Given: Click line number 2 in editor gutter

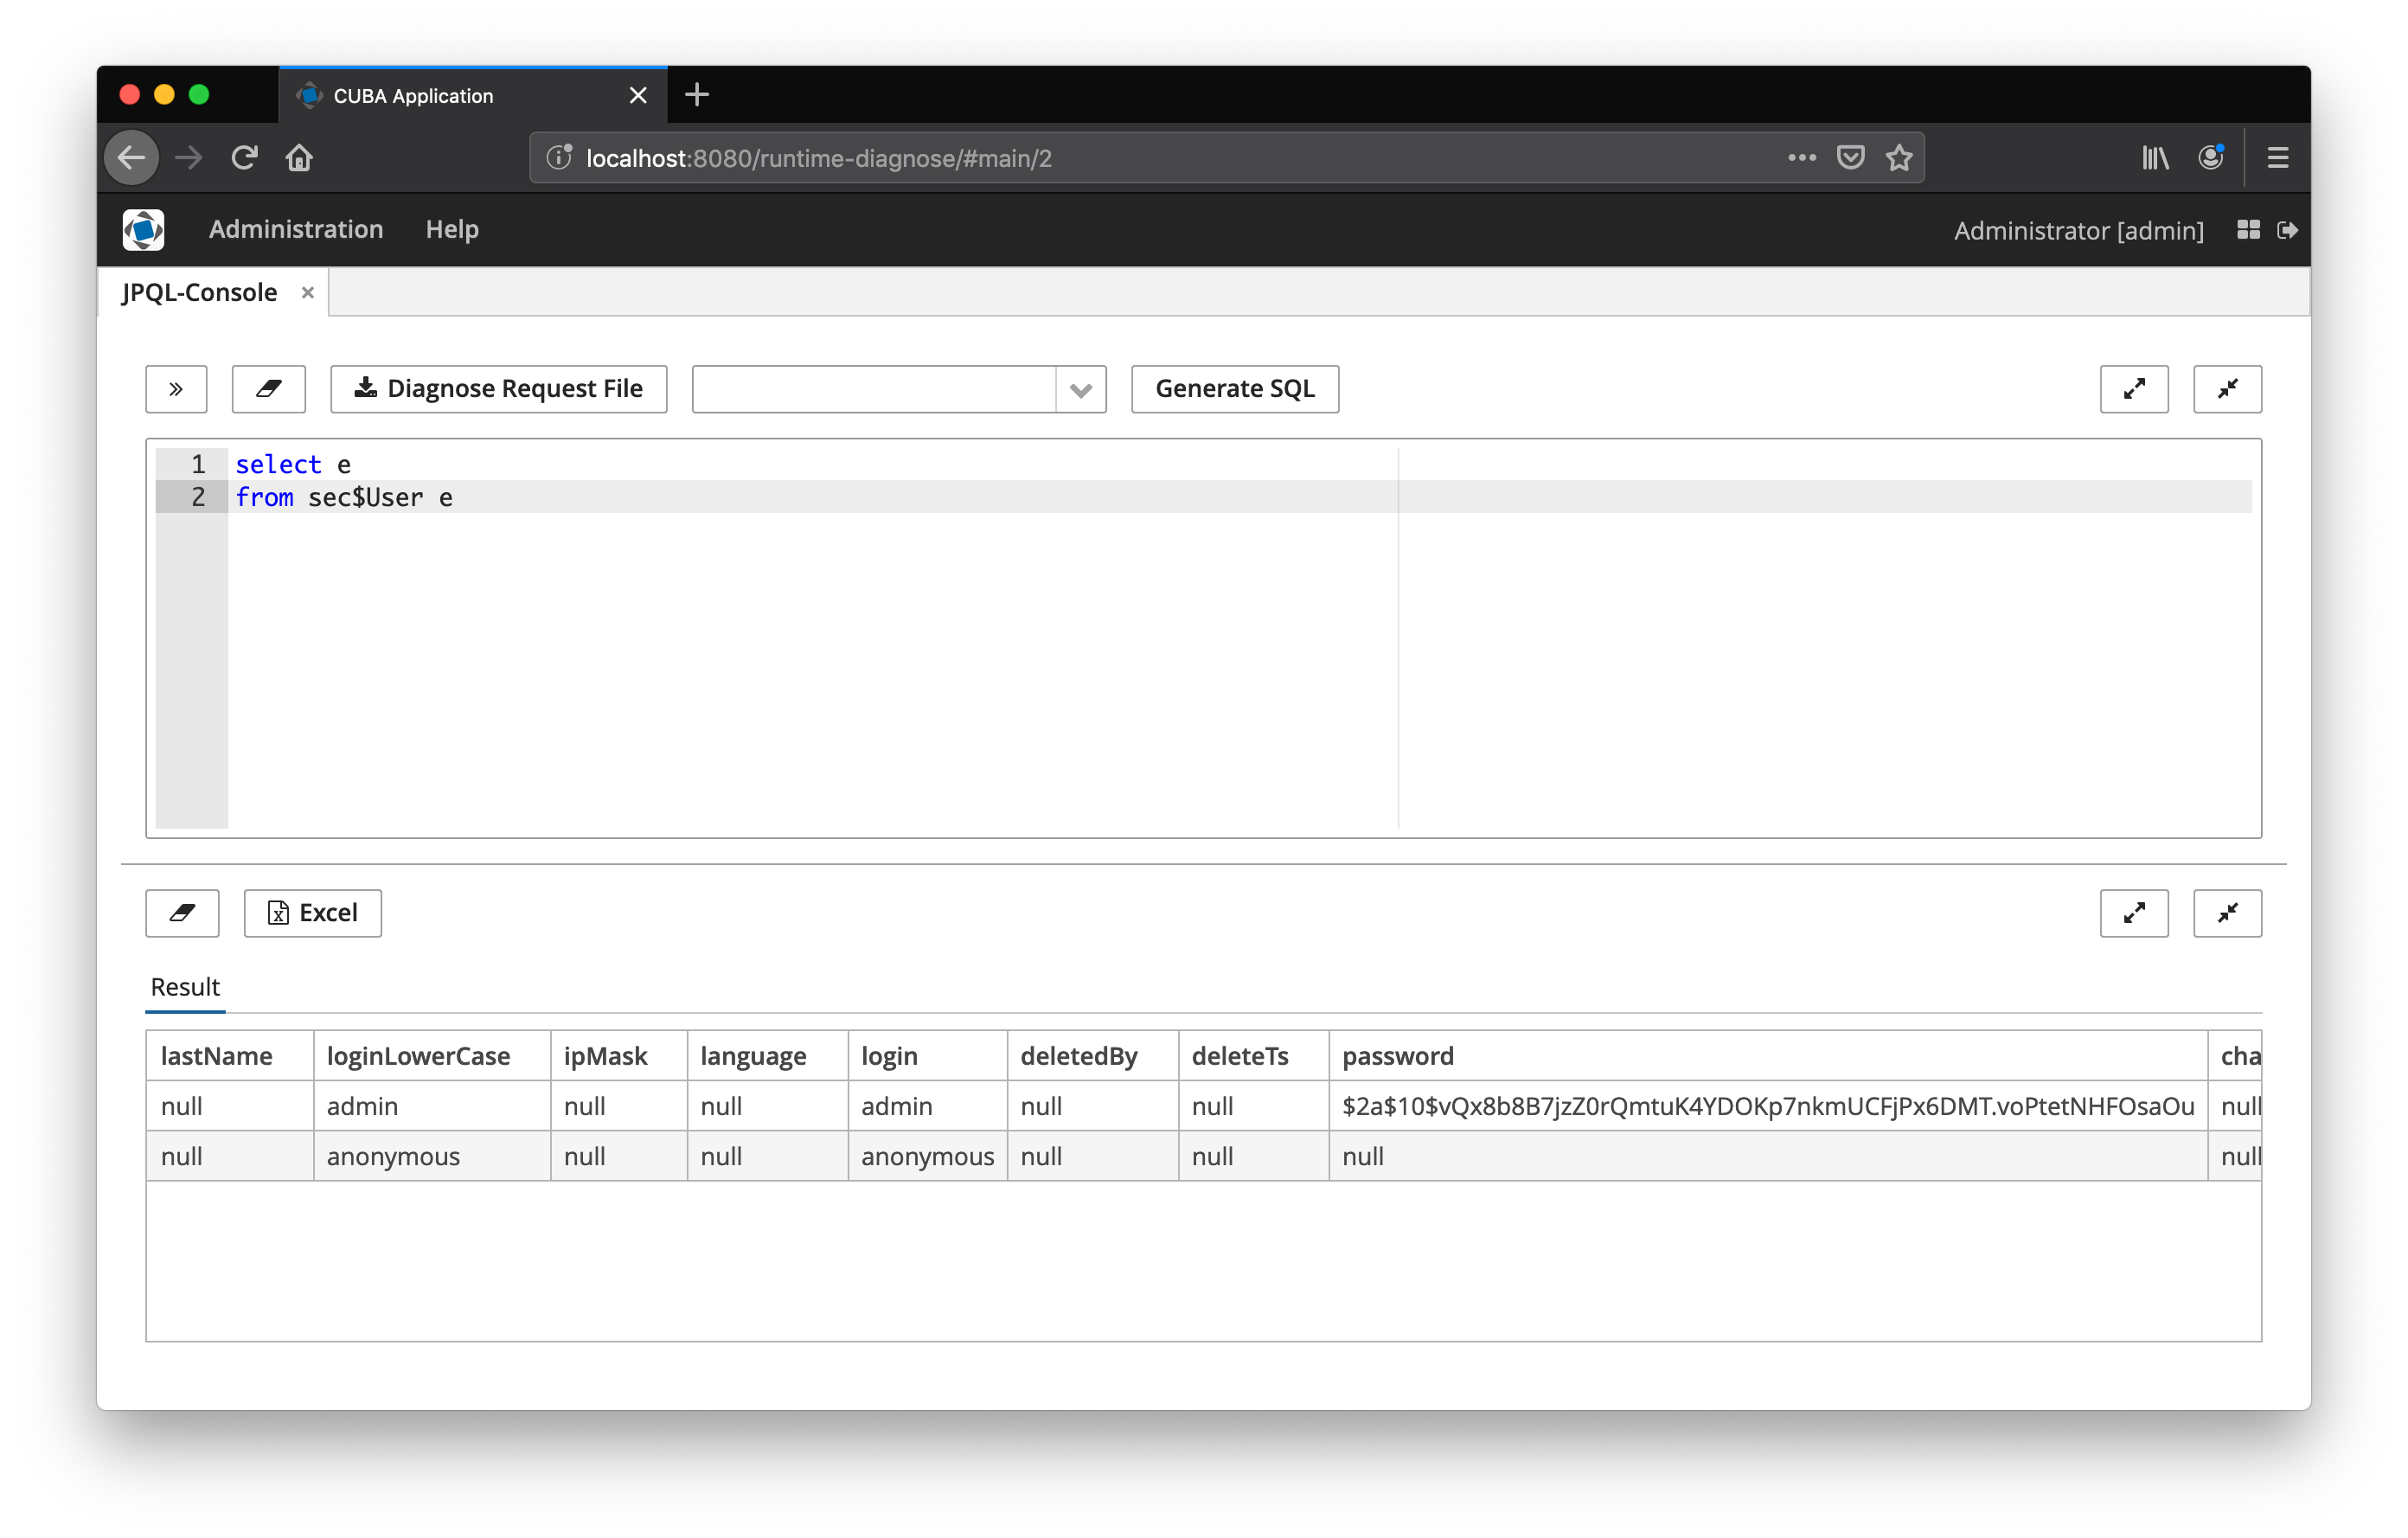Looking at the screenshot, I should [x=198, y=497].
